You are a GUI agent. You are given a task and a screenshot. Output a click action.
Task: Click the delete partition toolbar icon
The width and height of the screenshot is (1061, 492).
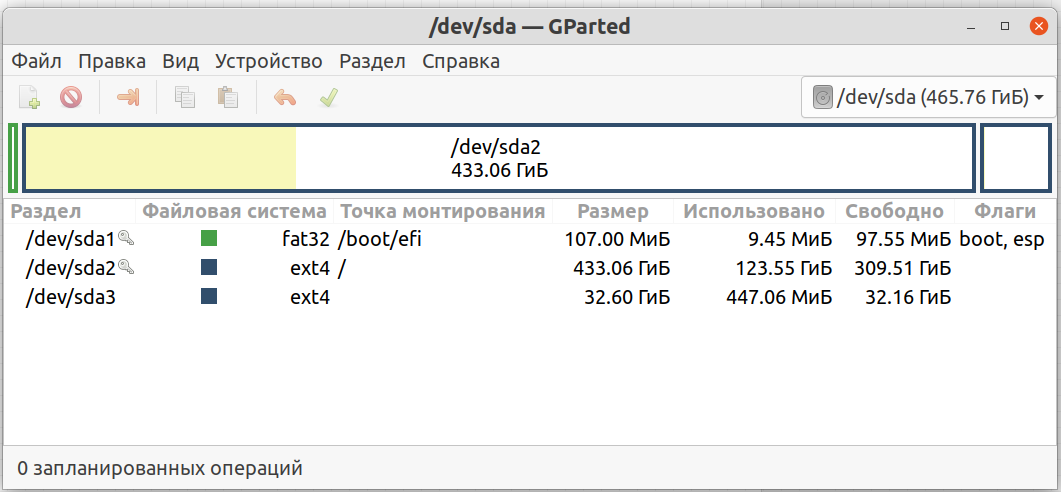(70, 97)
